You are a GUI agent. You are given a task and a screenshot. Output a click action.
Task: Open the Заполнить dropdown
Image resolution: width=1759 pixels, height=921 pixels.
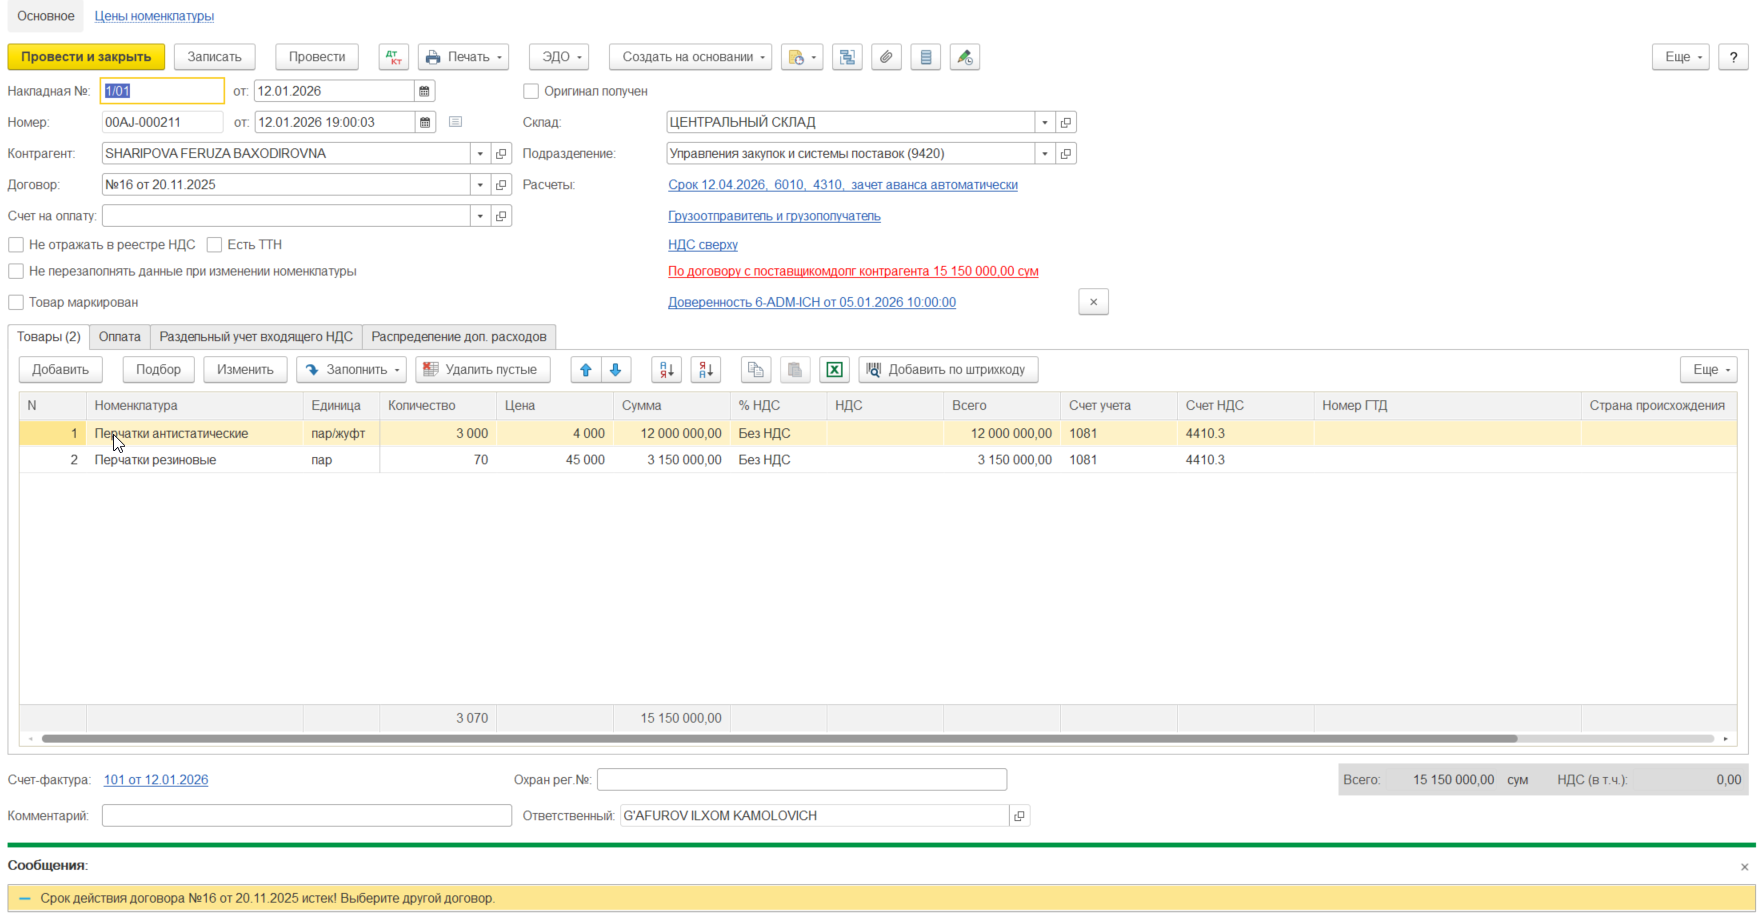[351, 370]
